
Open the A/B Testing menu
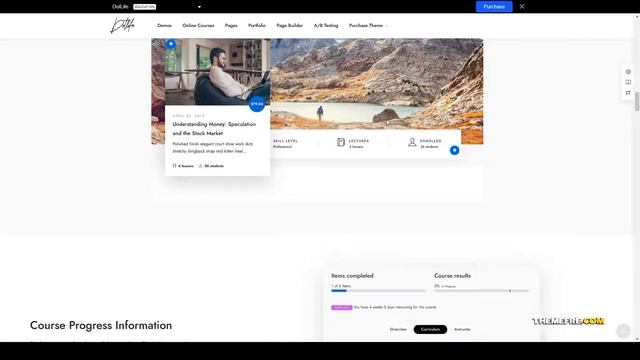326,25
